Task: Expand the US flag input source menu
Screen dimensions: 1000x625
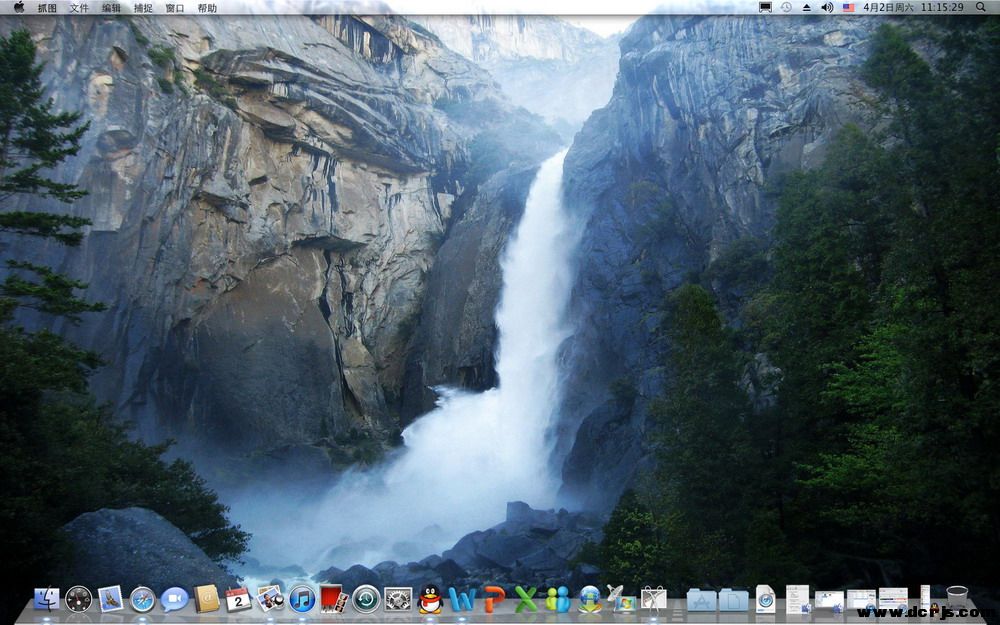Action: [849, 7]
